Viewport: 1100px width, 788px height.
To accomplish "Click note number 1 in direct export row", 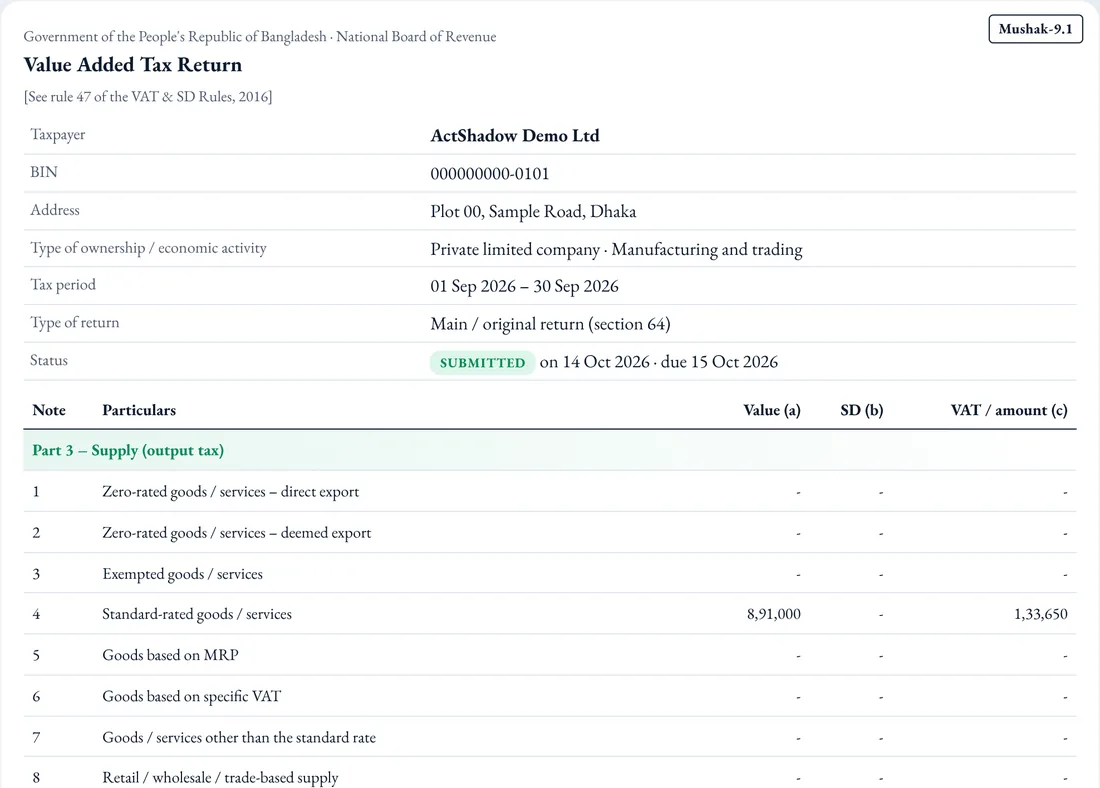I will coord(36,492).
